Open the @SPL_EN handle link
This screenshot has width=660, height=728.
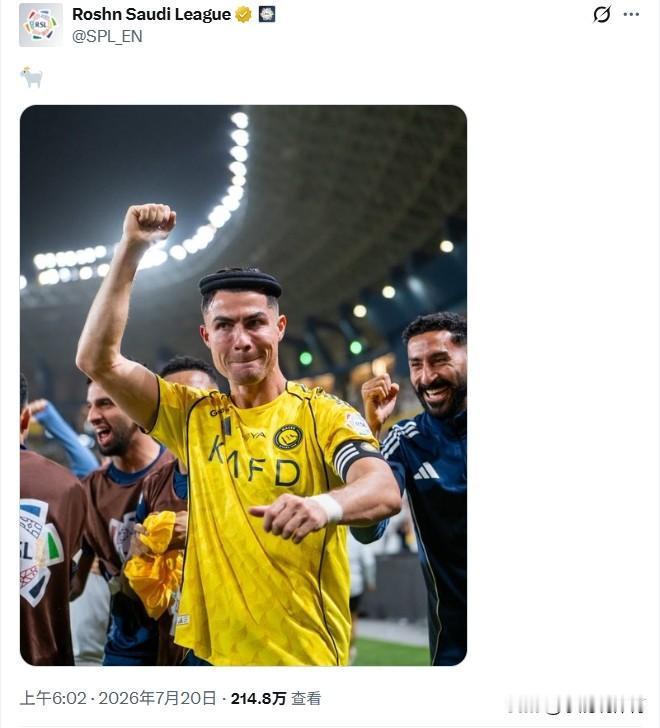coord(107,36)
